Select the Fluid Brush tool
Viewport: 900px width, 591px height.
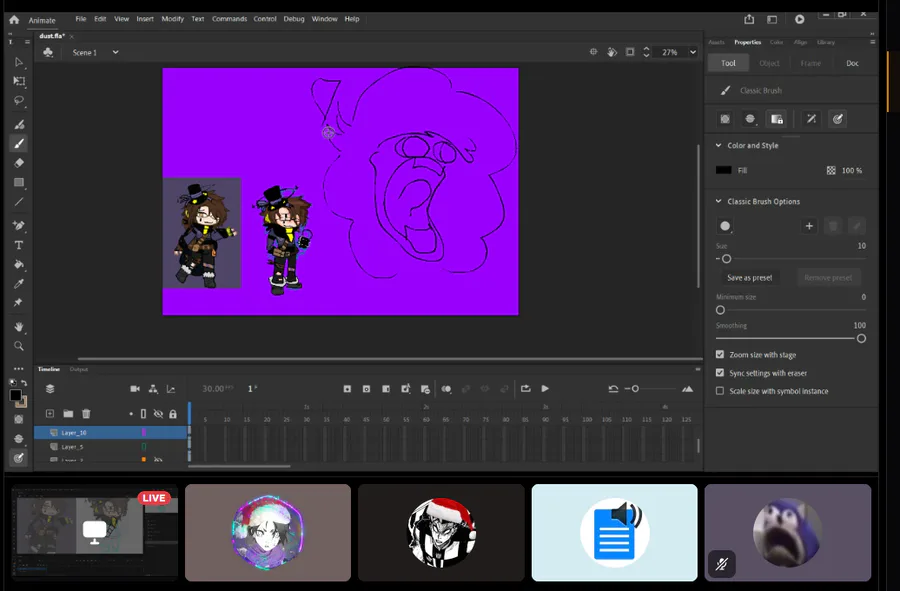click(18, 124)
